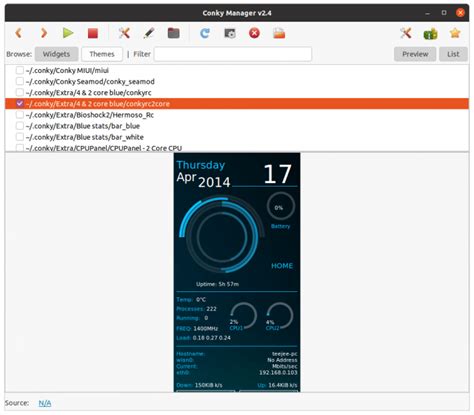Generate preview with camera icon
This screenshot has height=415, width=474.
[230, 33]
